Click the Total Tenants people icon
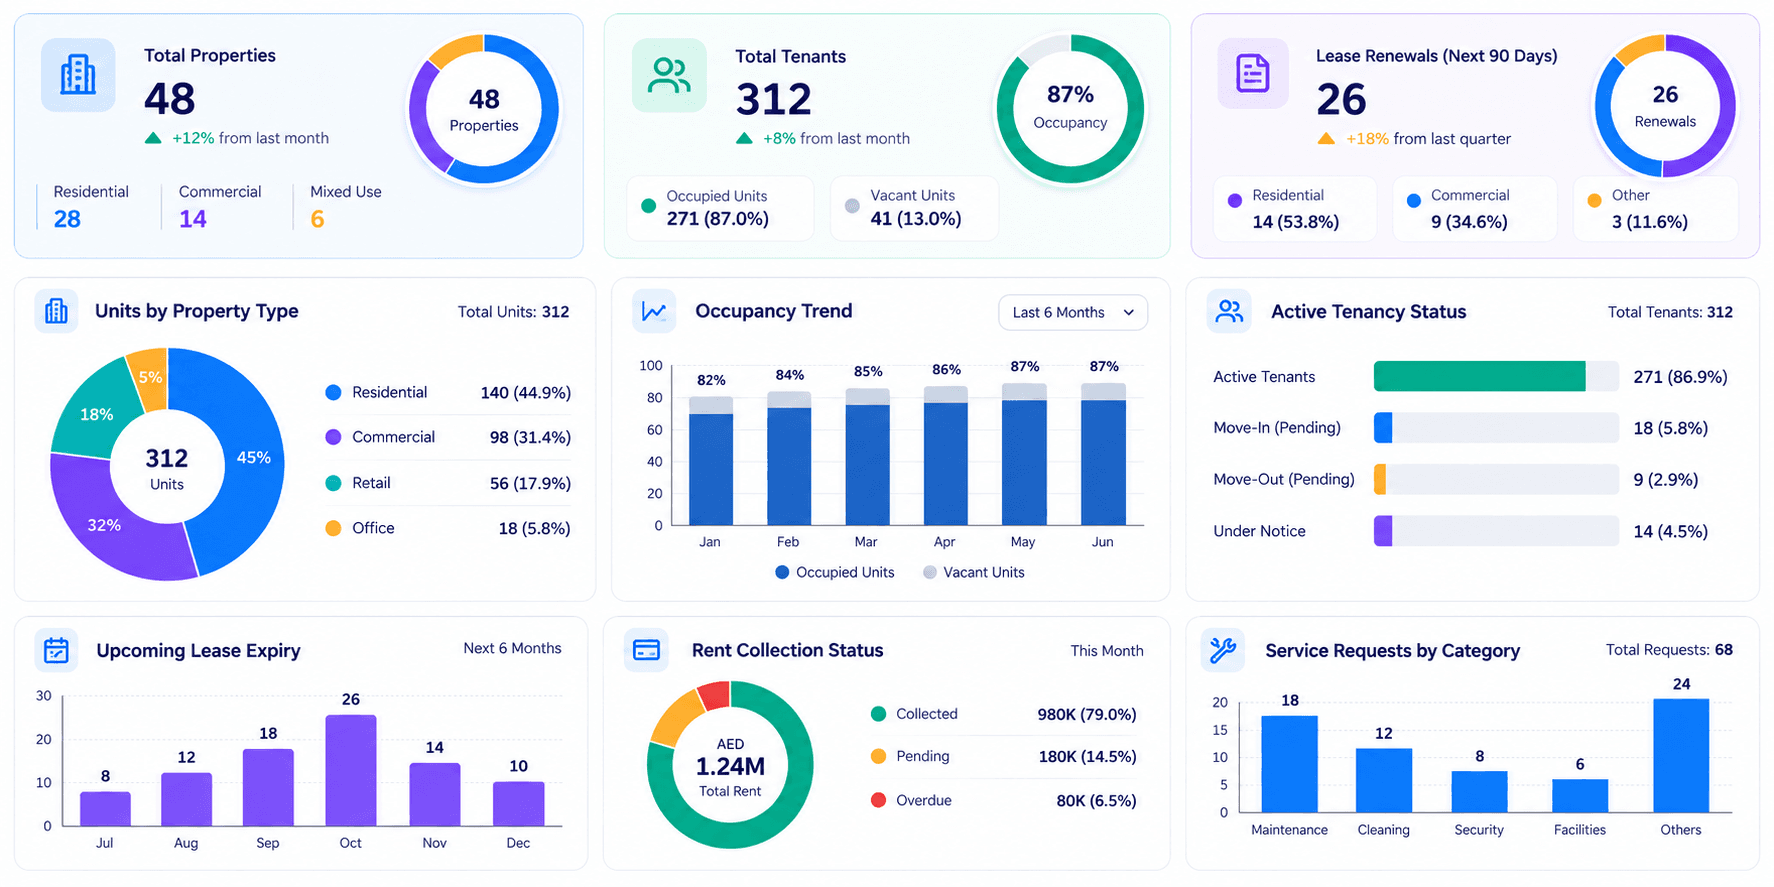Viewport: 1774px width, 887px height. click(x=669, y=76)
